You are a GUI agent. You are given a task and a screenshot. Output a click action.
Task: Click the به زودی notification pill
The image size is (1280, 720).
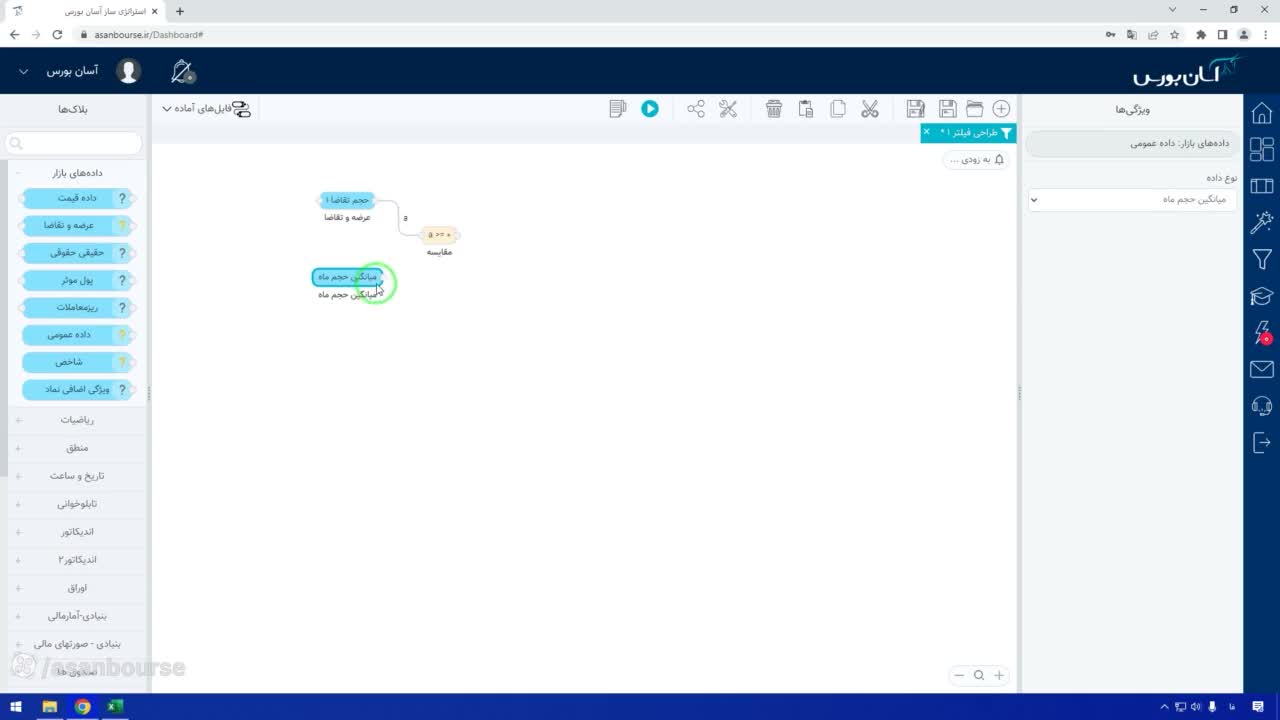click(x=977, y=160)
